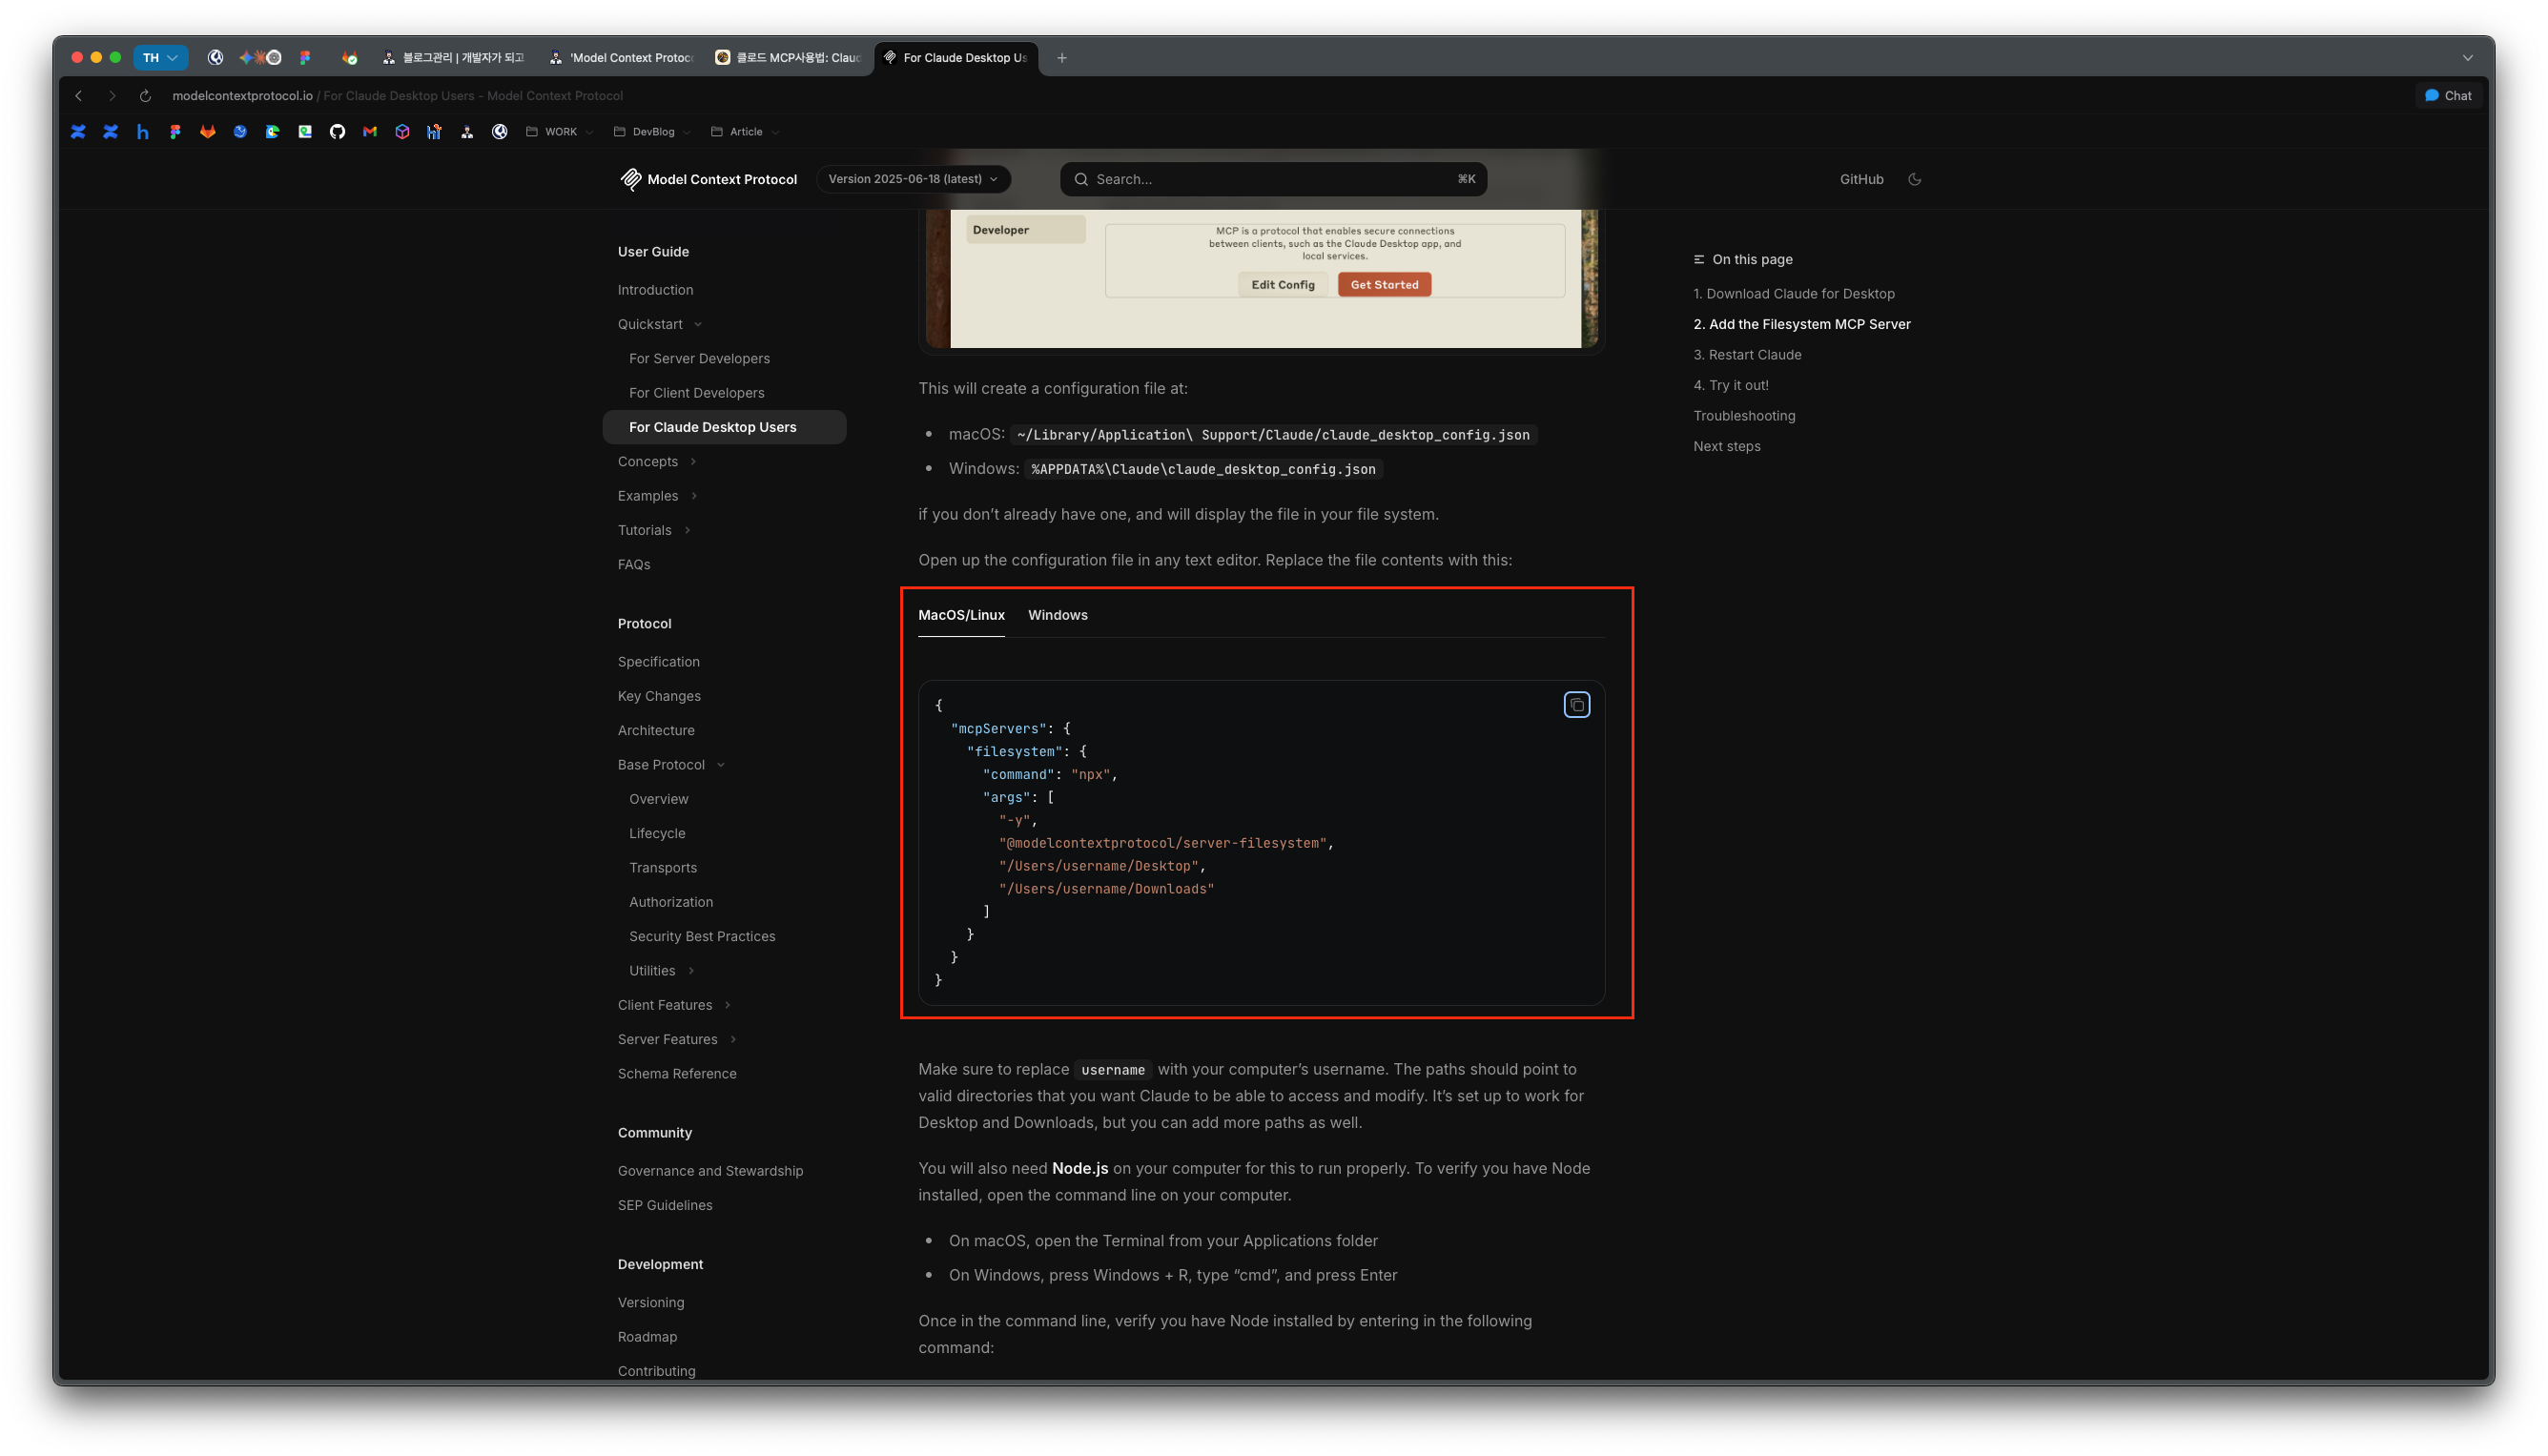Open the version selector dropdown
Viewport: 2548px width, 1456px height.
click(x=913, y=179)
